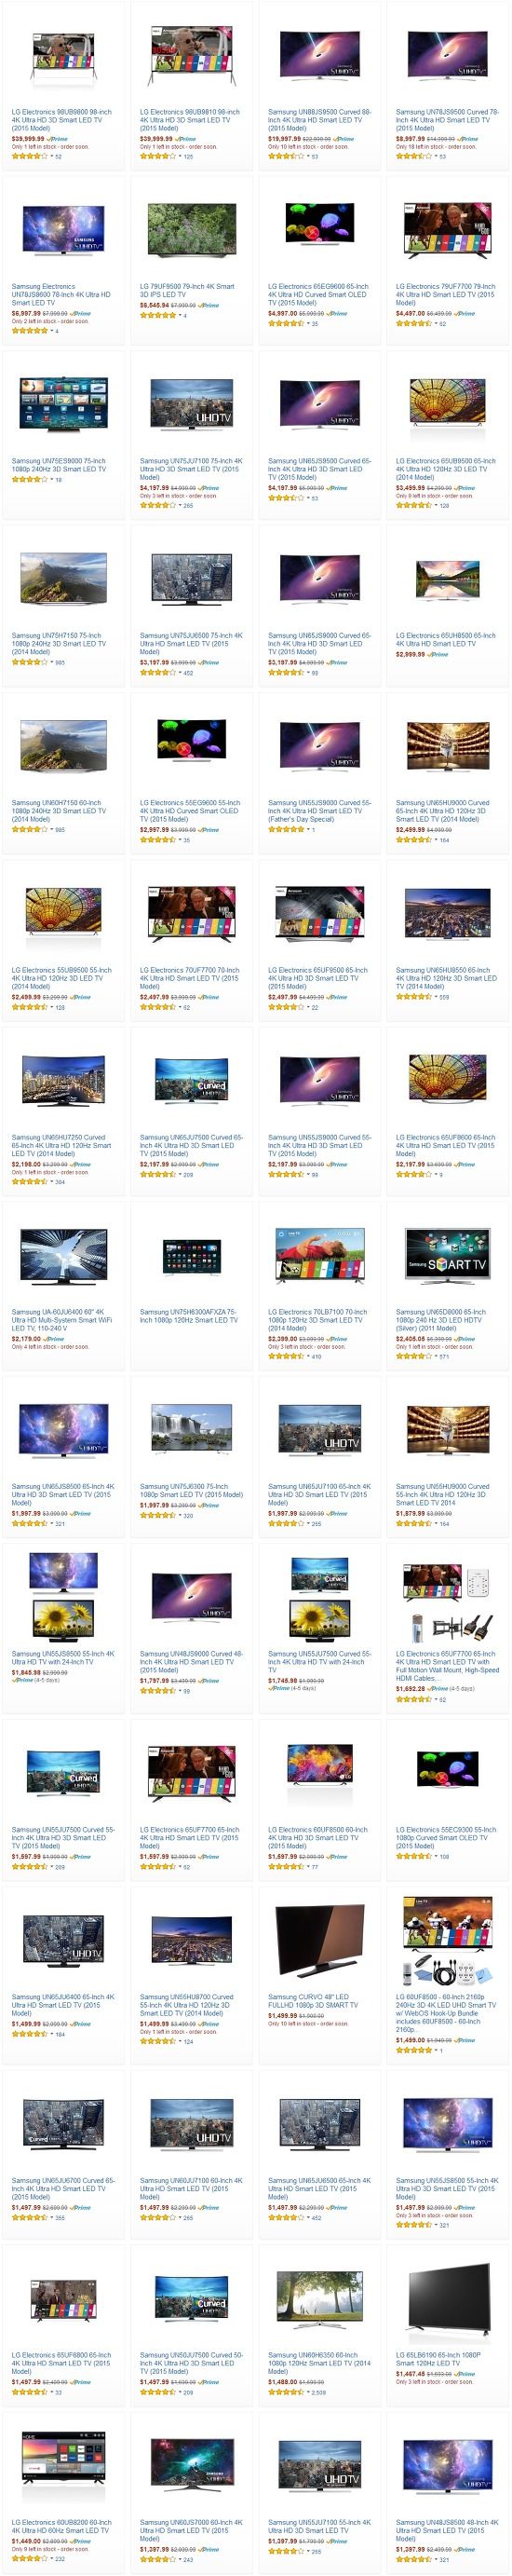Expand rating popover arrow for Samsung UN65HU8550
The image size is (512, 2576).
[435, 996]
